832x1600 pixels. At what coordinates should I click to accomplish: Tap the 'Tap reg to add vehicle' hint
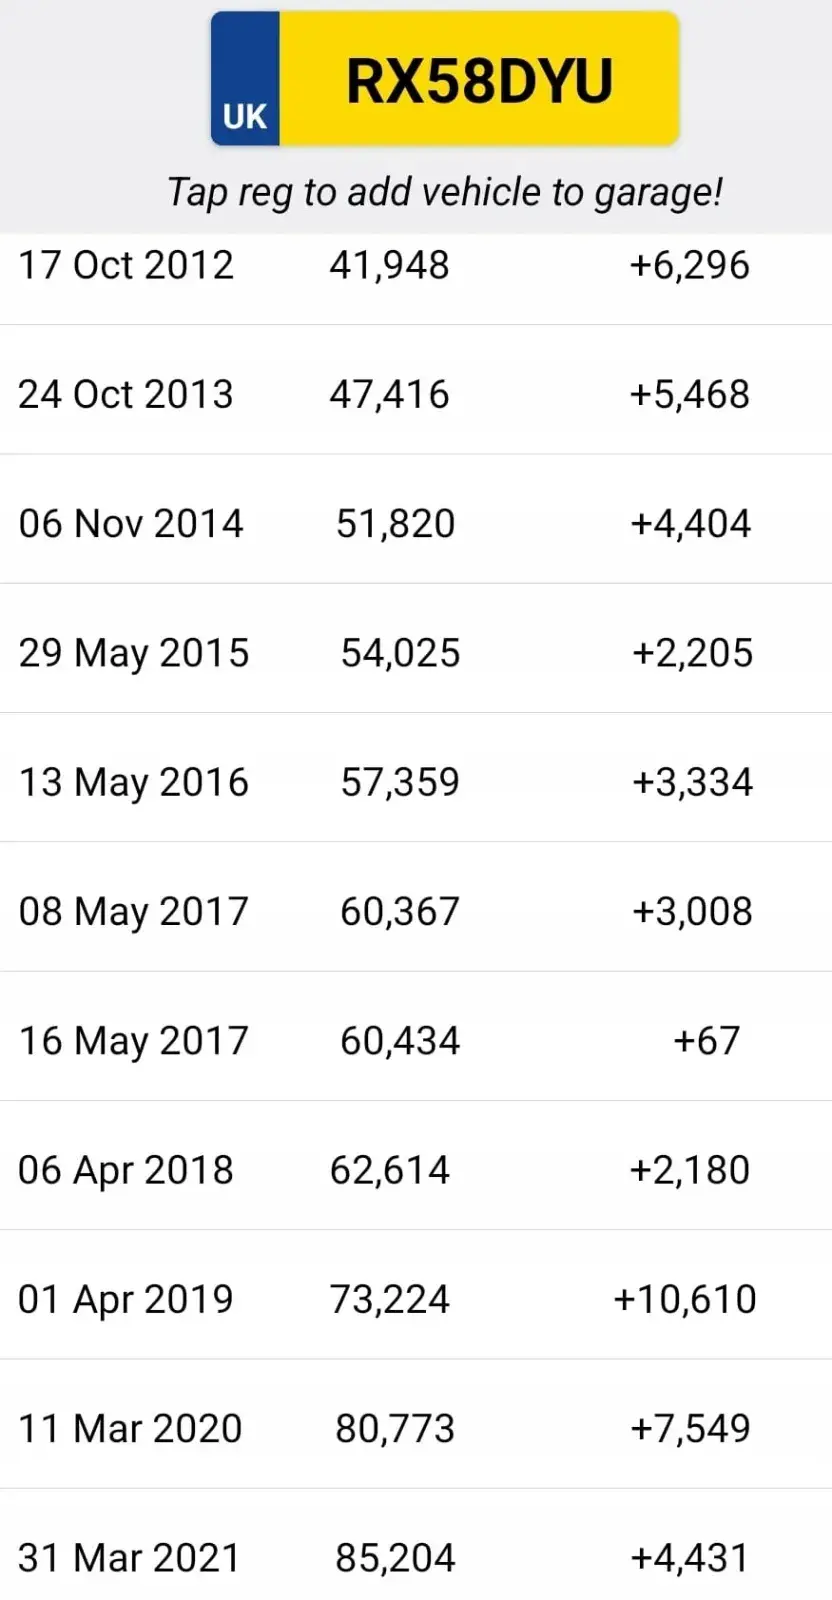(x=444, y=192)
